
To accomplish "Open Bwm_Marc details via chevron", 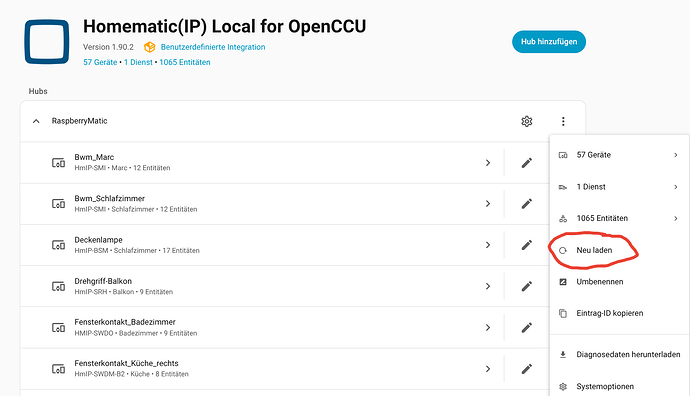I will (x=488, y=163).
